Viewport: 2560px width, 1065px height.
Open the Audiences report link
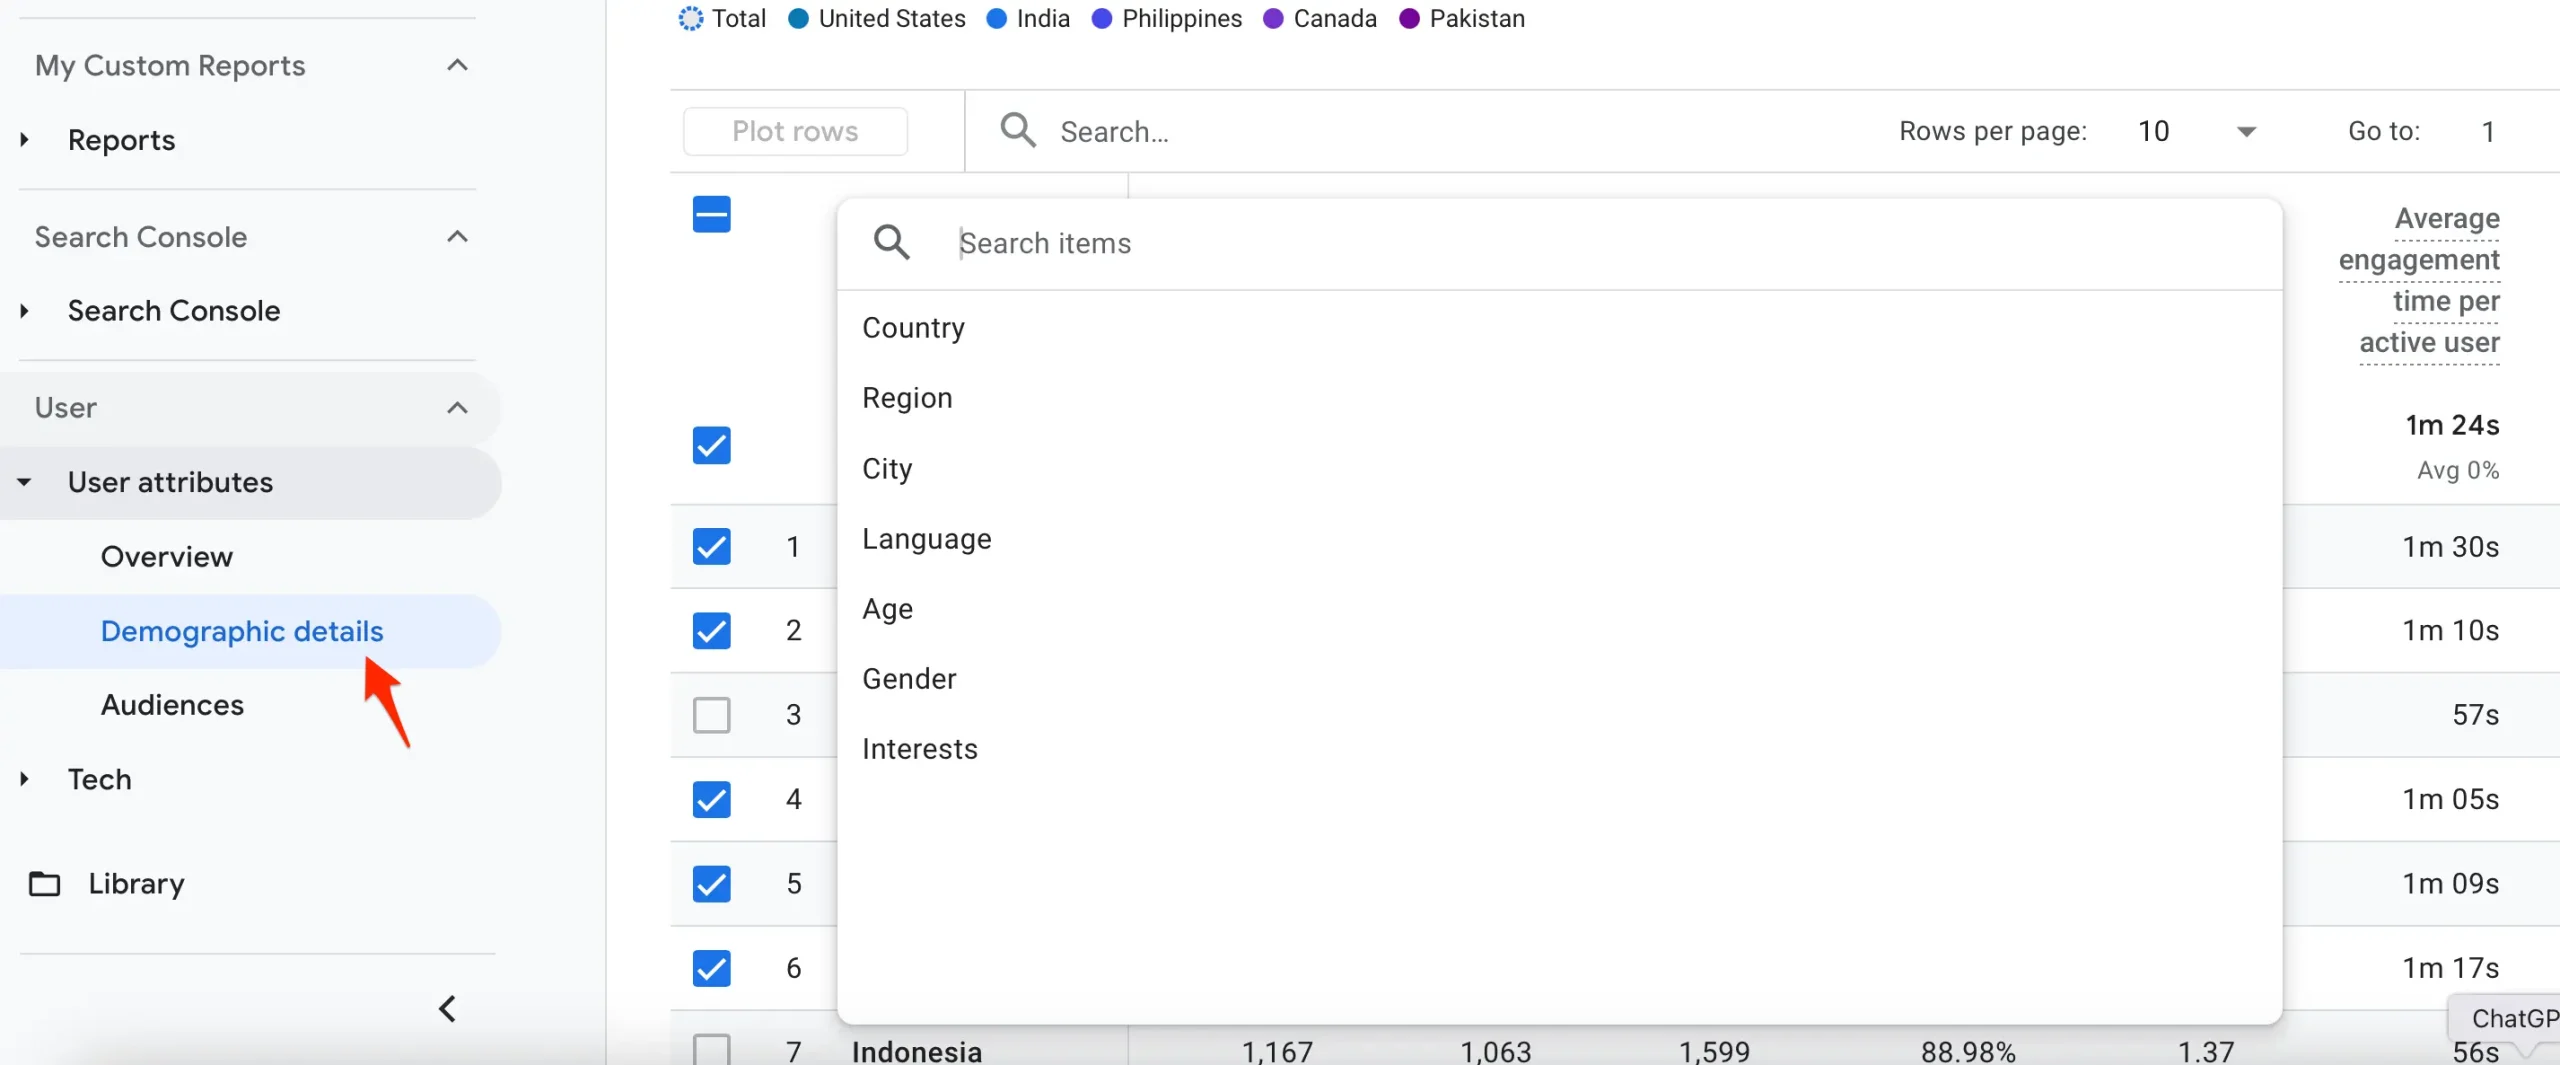172,705
